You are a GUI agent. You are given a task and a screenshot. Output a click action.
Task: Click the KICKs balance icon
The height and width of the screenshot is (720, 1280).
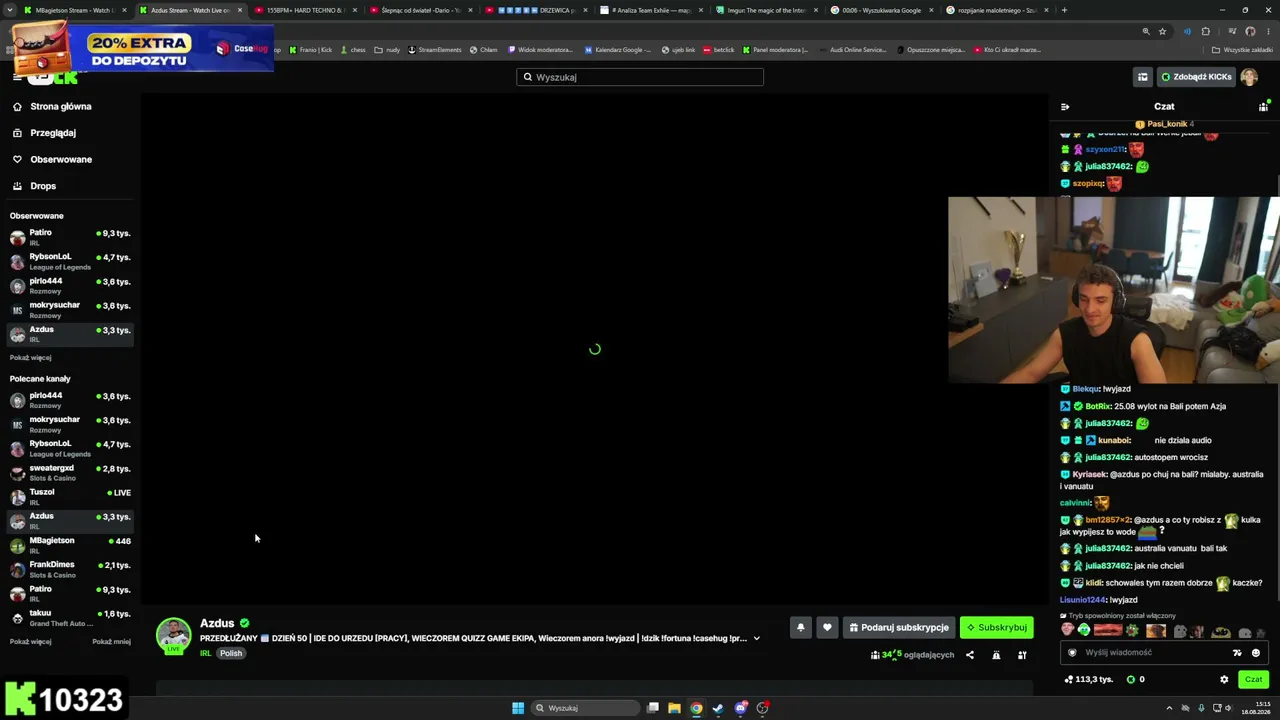pyautogui.click(x=1131, y=679)
